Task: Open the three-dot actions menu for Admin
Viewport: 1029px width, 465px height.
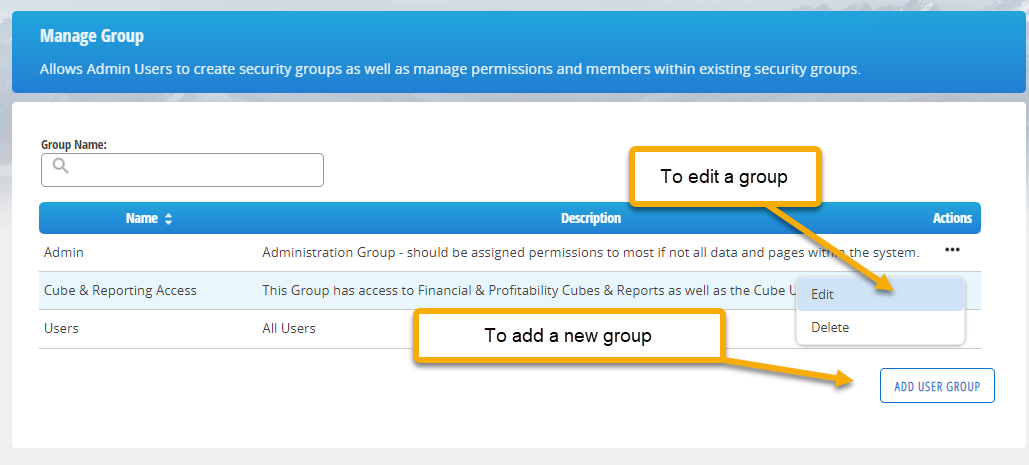Action: click(952, 251)
